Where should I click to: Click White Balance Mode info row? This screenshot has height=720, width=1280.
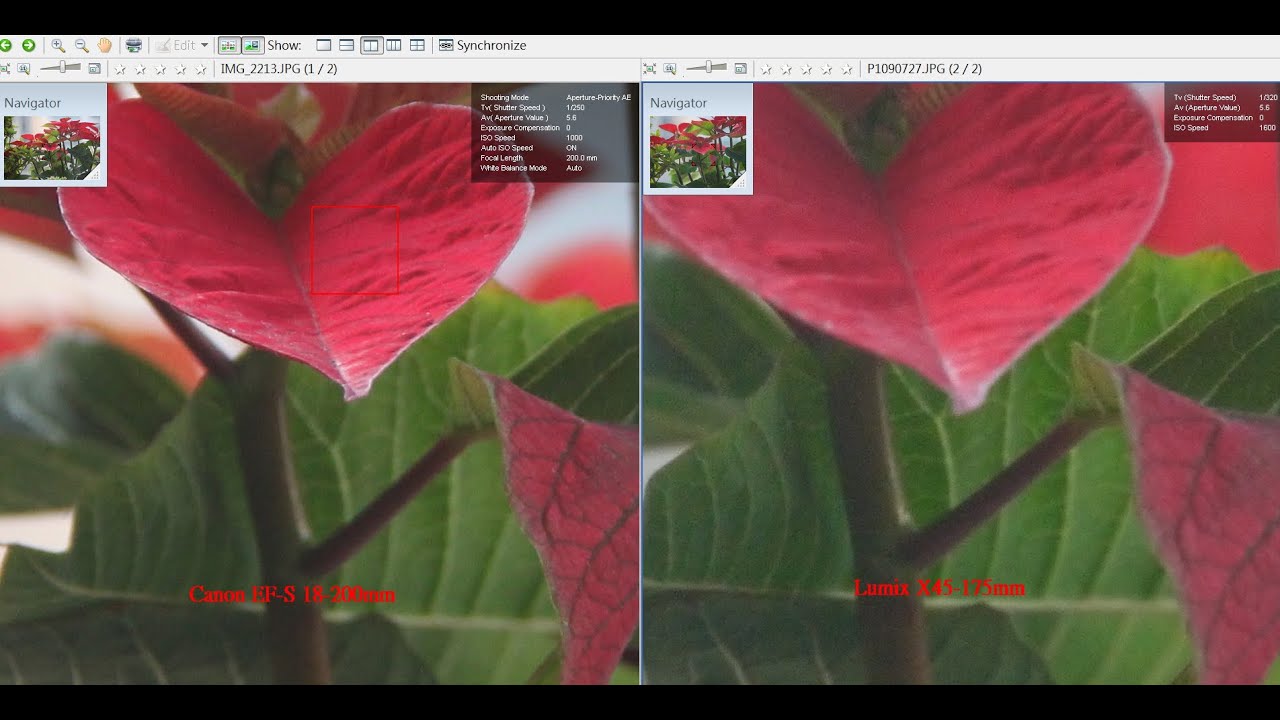pos(532,168)
